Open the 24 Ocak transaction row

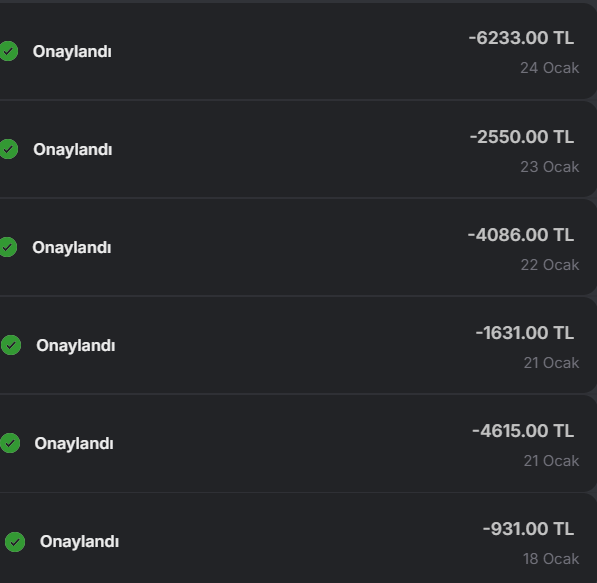pyautogui.click(x=298, y=51)
